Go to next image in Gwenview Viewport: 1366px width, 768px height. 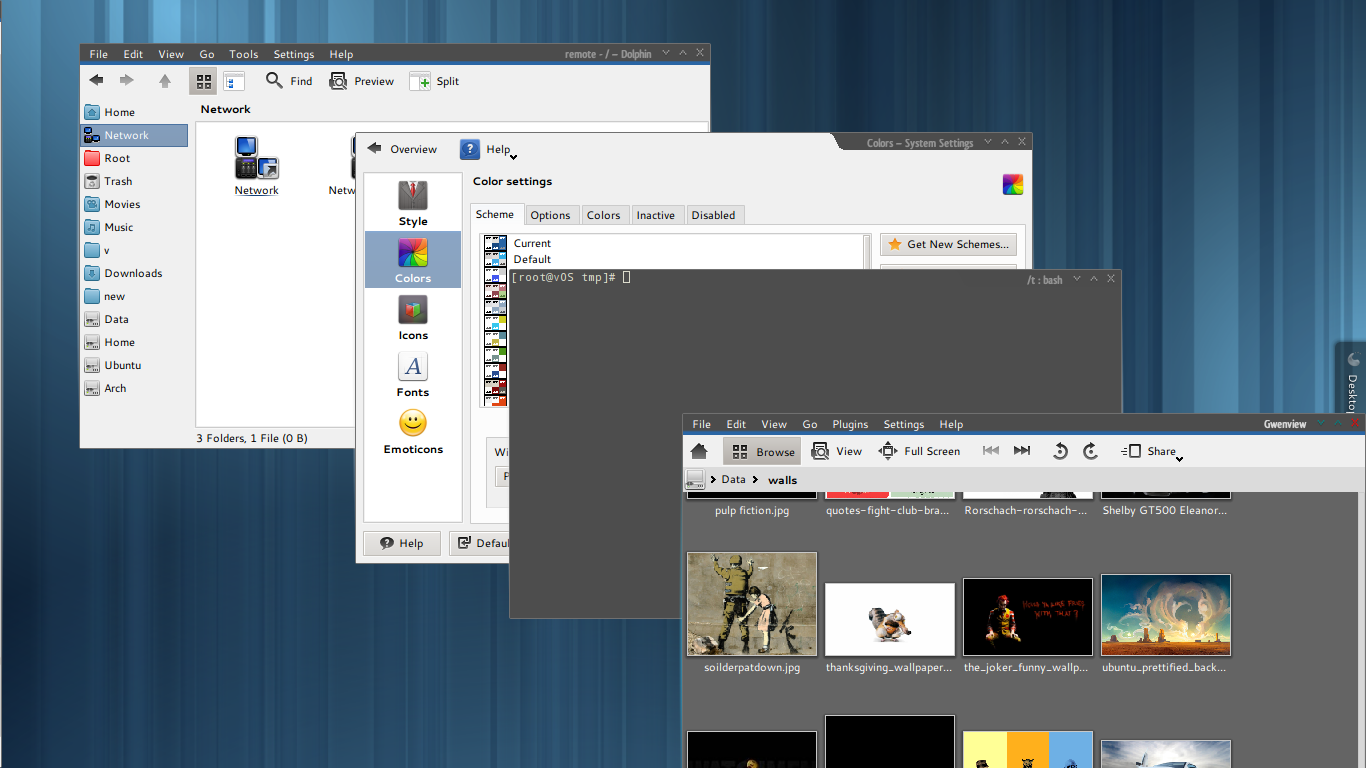[1022, 451]
